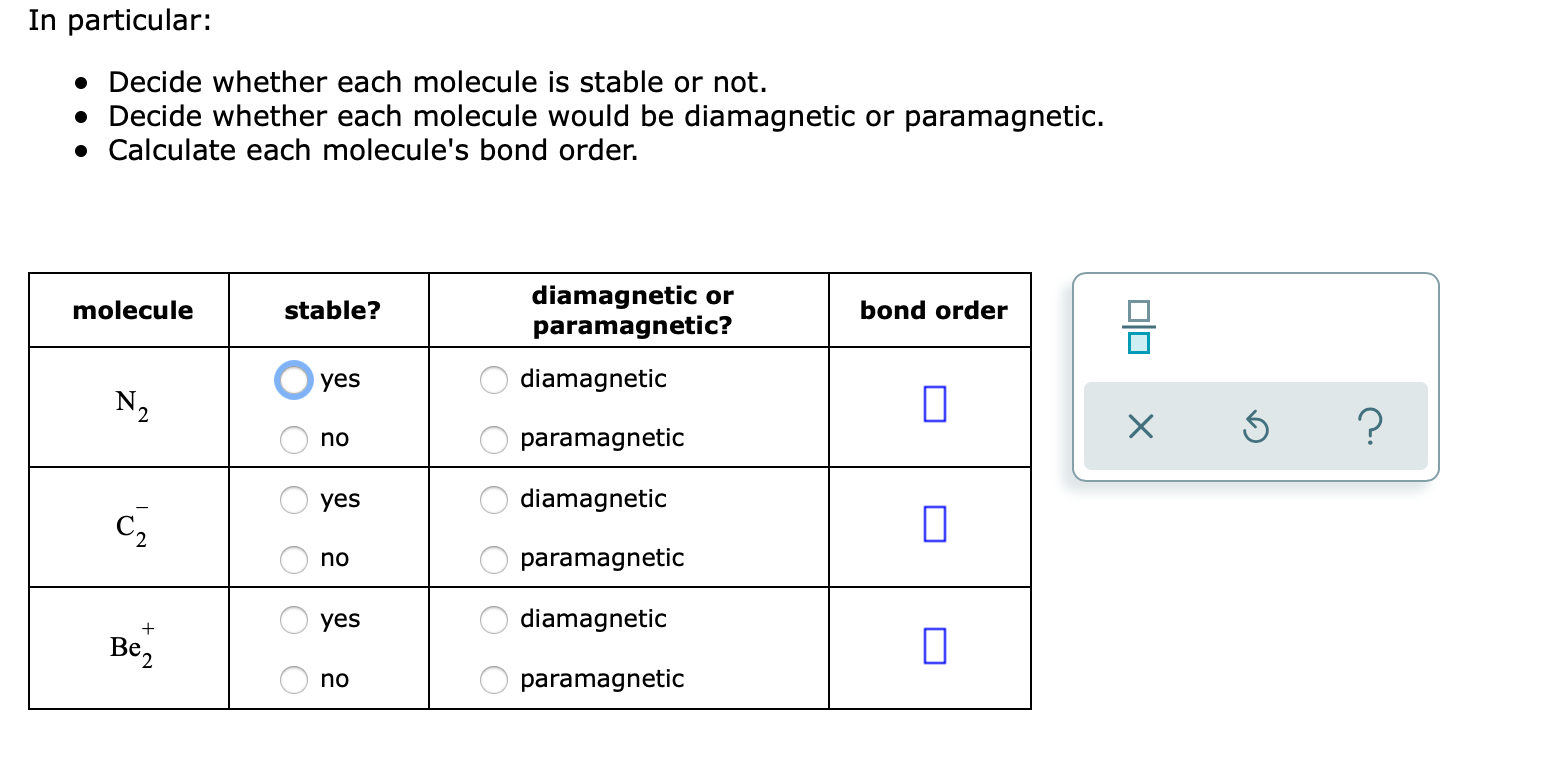
Task: Open help via the question mark icon
Action: tap(1370, 428)
